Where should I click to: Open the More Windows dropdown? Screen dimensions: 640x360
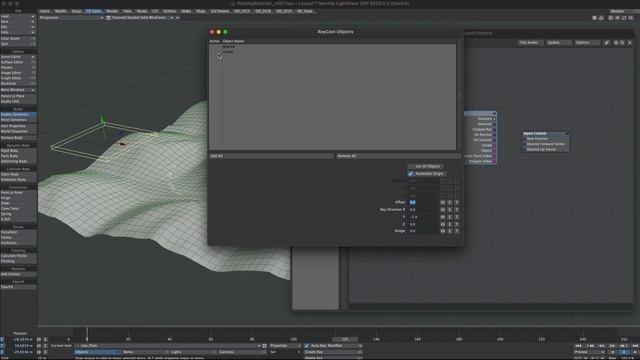[18, 90]
